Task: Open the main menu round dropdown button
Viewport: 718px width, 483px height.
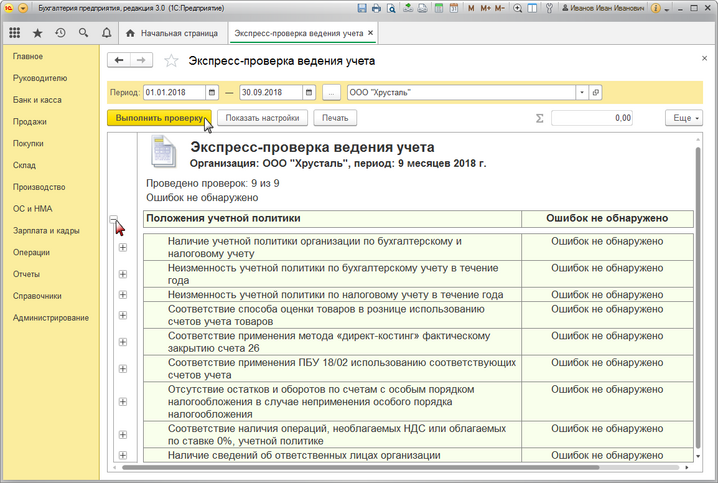Action: click(x=23, y=8)
